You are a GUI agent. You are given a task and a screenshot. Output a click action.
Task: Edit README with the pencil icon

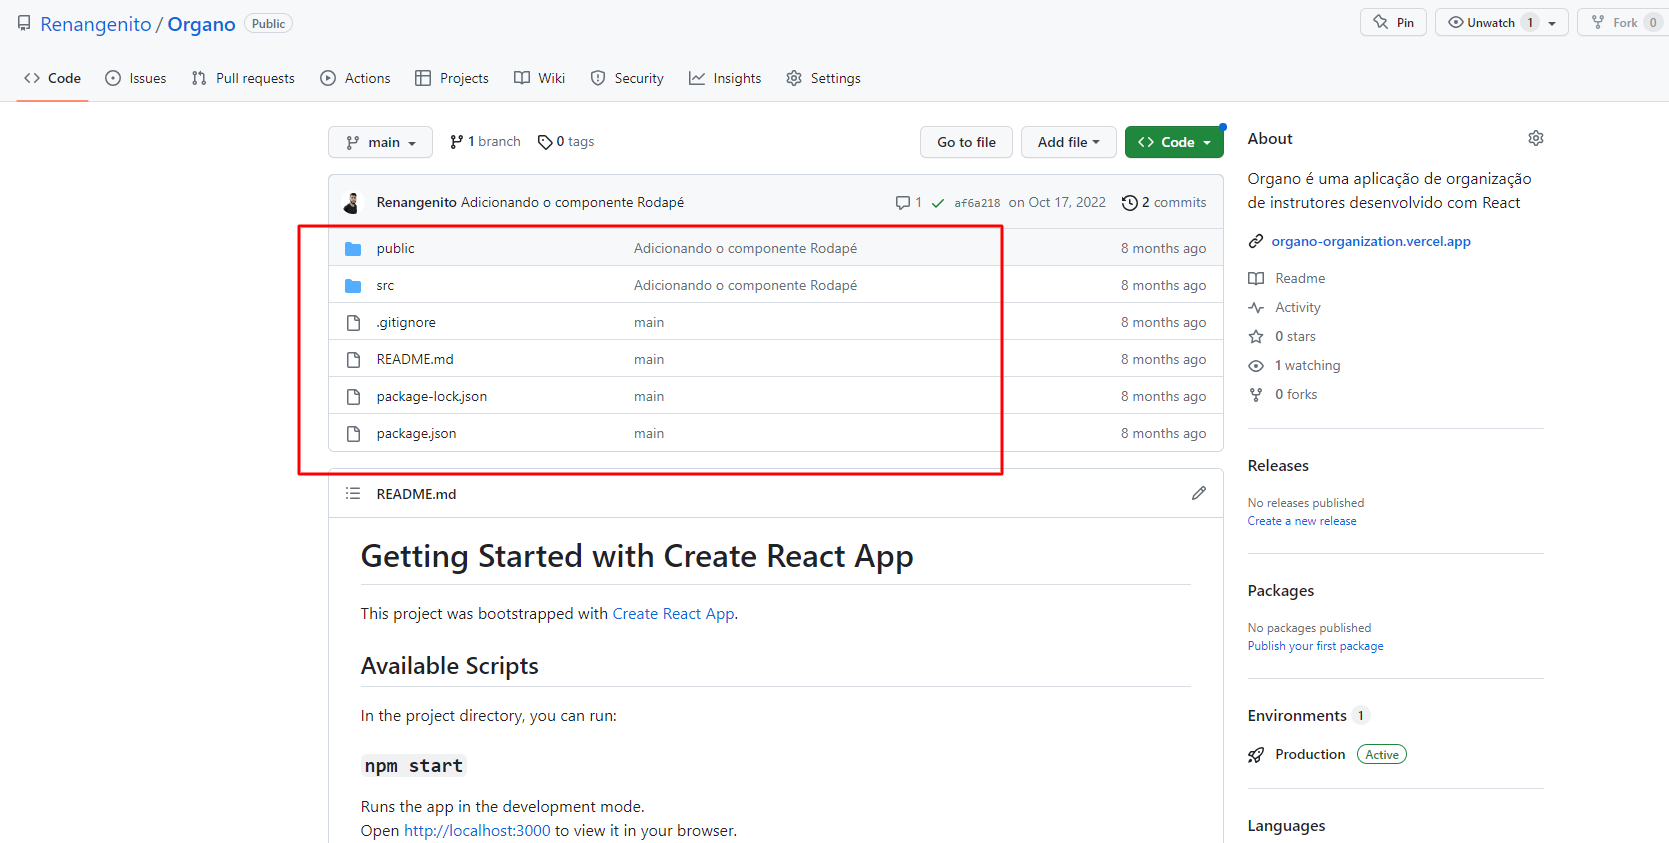tap(1199, 493)
